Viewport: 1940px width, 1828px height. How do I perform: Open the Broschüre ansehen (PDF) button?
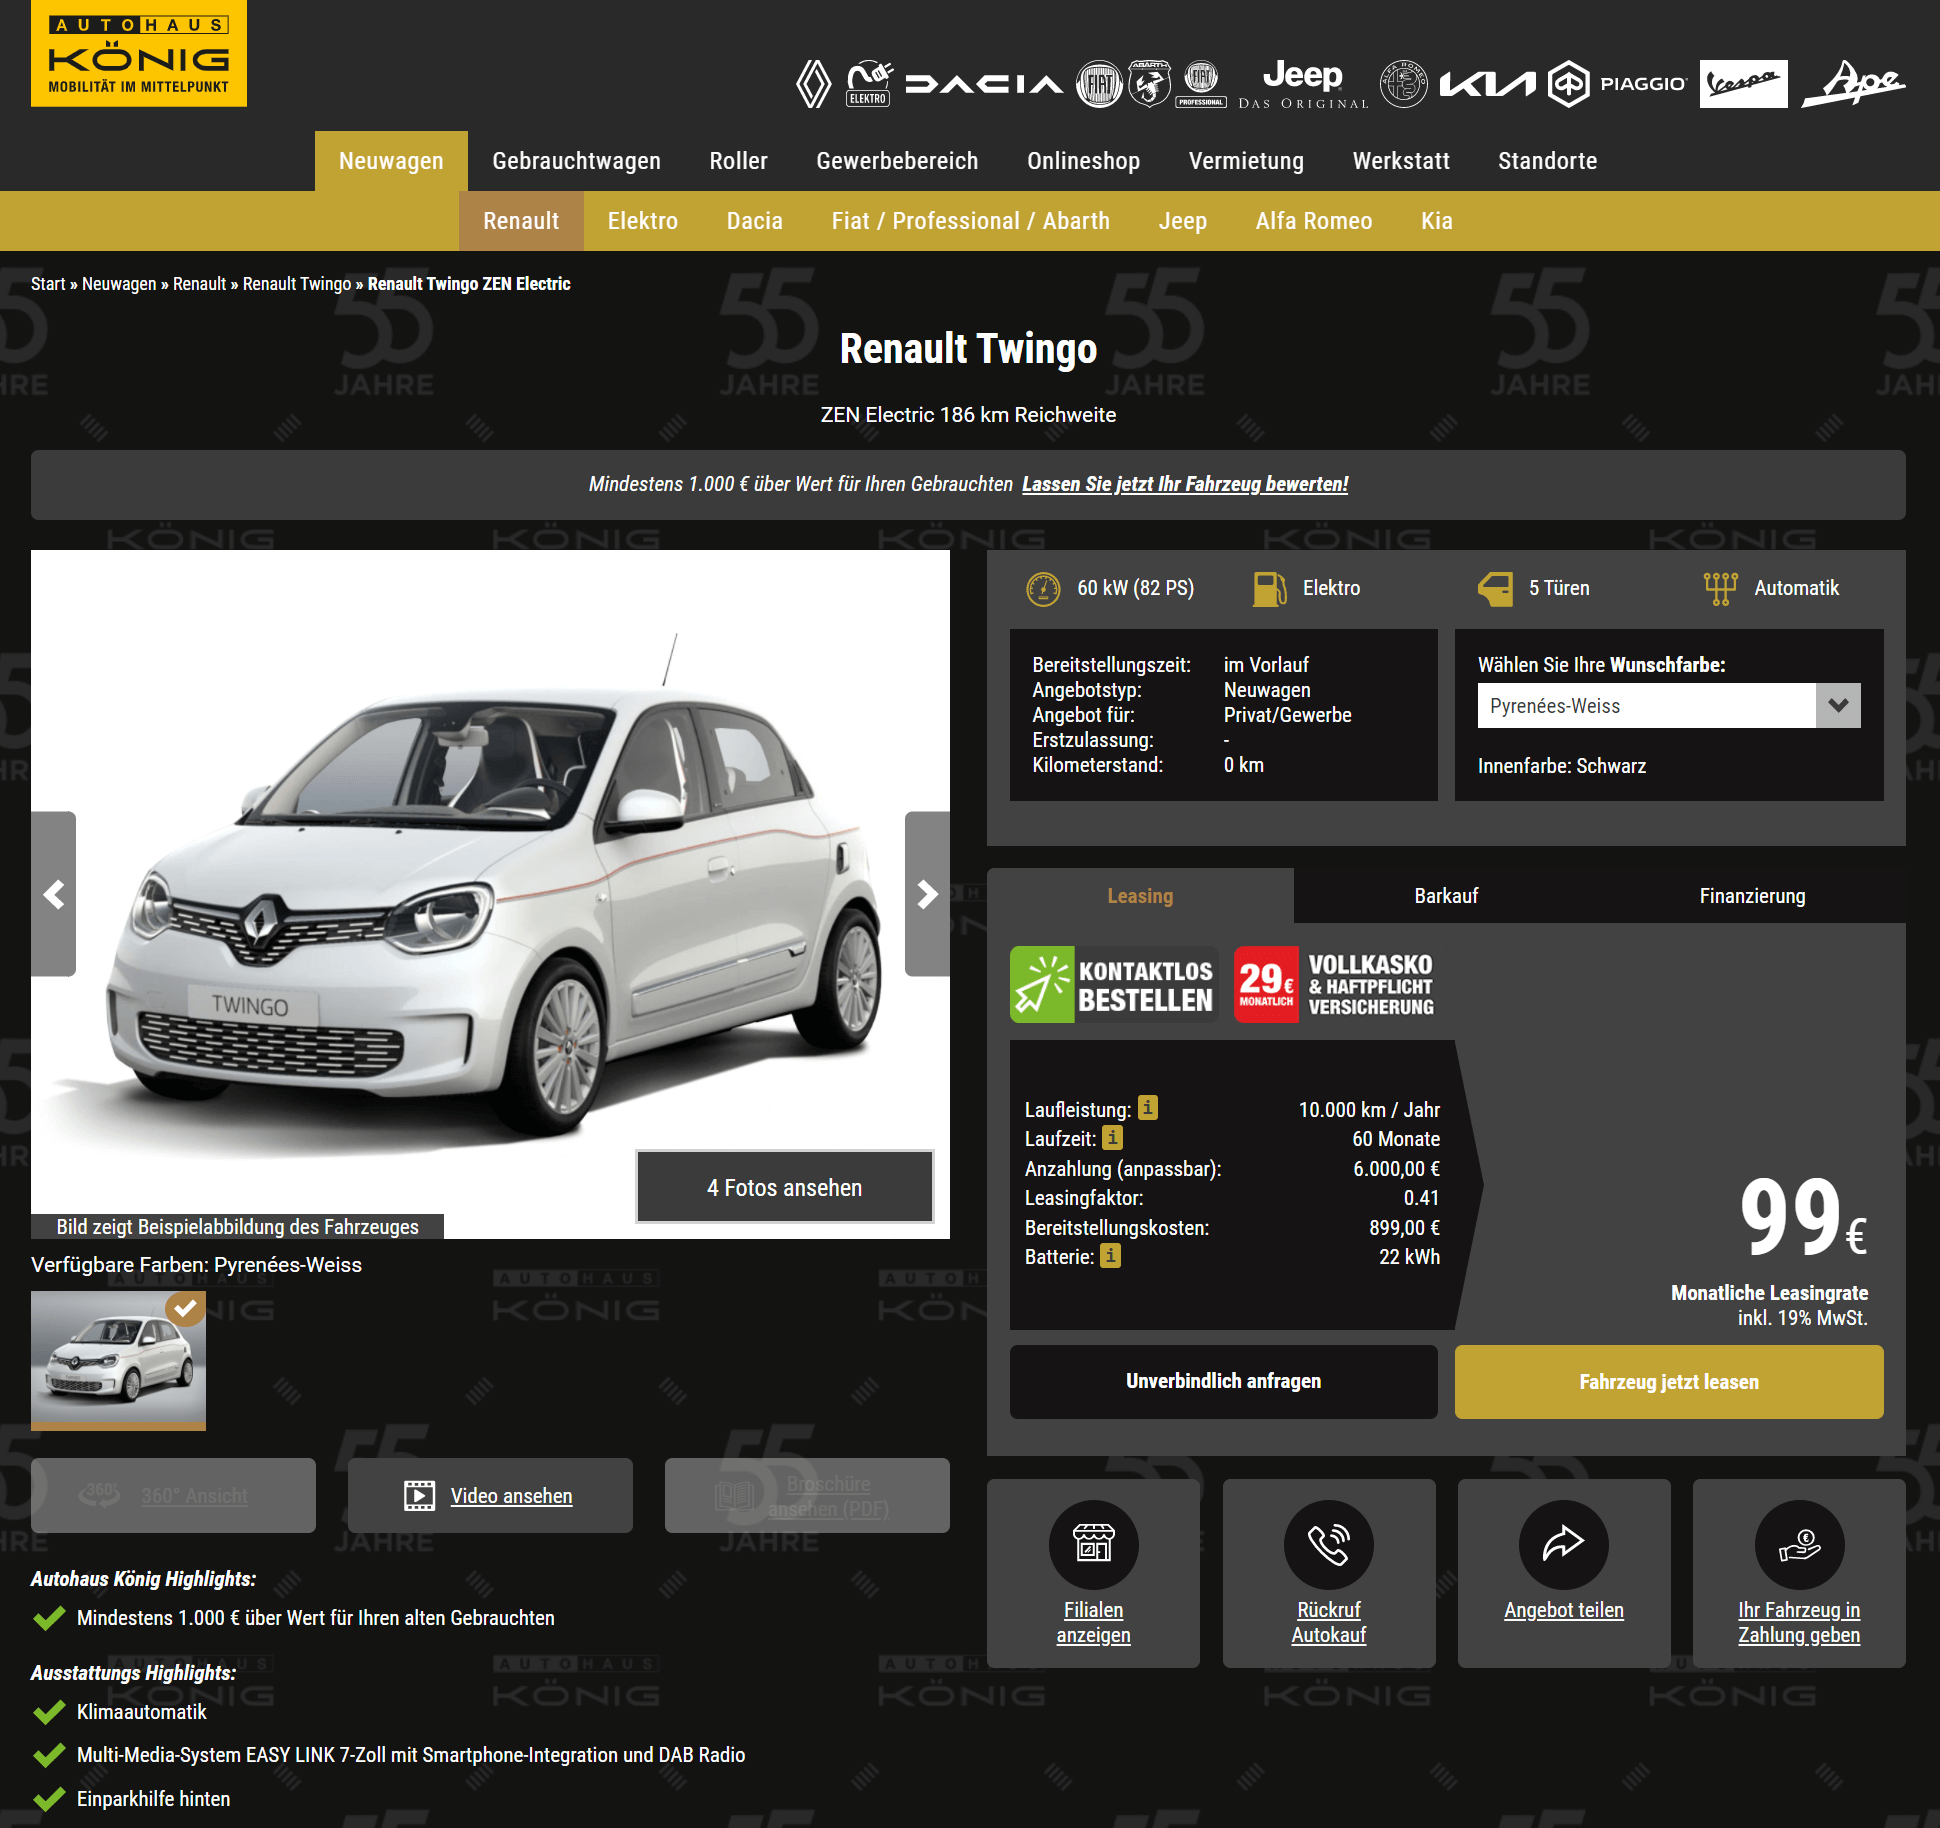pos(807,1495)
